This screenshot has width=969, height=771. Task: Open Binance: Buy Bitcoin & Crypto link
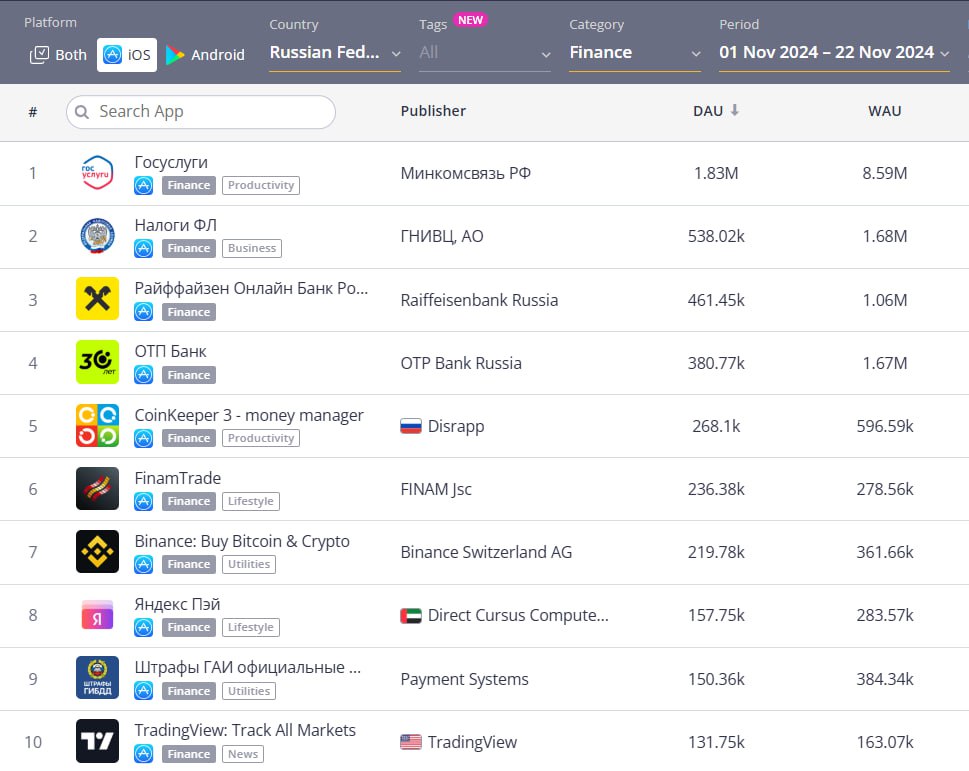click(242, 541)
